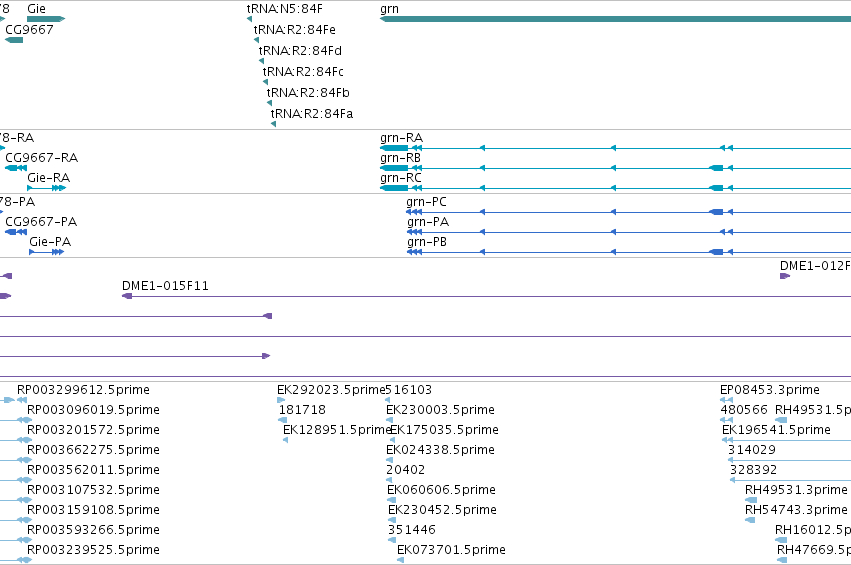Screen dimensions: 851x565
Task: Select RP003159108.5prime EST label
Action: tap(93, 510)
